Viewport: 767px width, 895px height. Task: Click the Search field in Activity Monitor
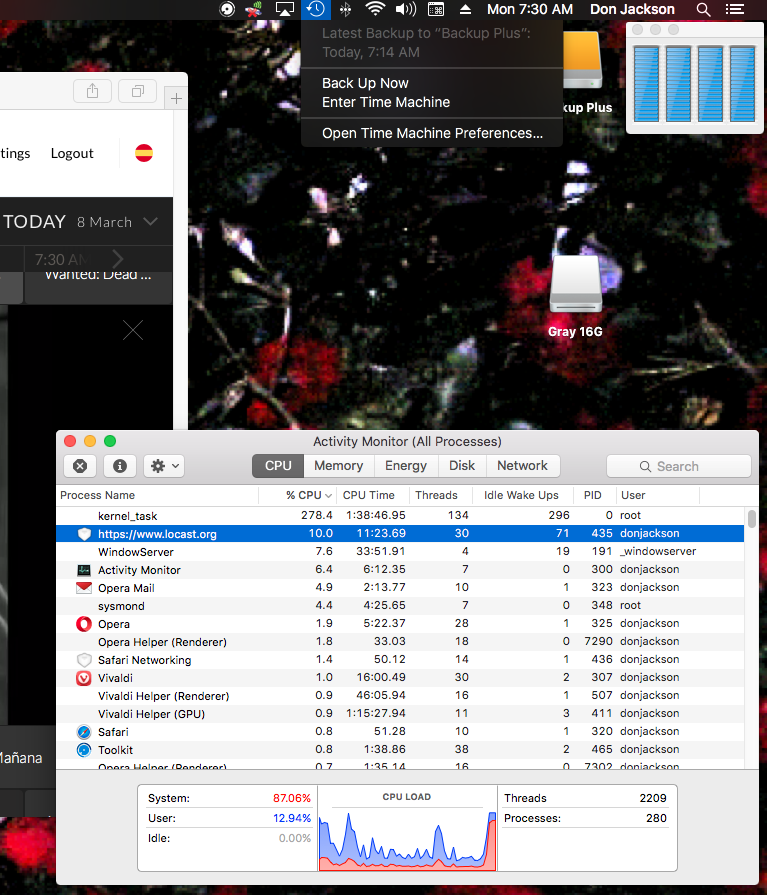point(679,466)
